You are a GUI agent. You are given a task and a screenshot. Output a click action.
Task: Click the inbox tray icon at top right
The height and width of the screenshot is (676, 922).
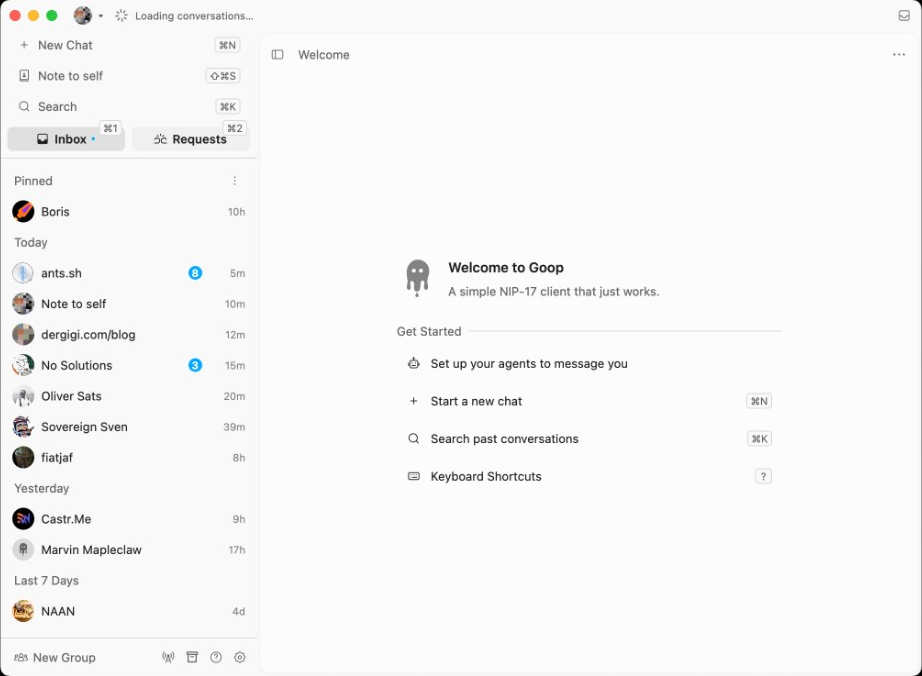click(904, 16)
